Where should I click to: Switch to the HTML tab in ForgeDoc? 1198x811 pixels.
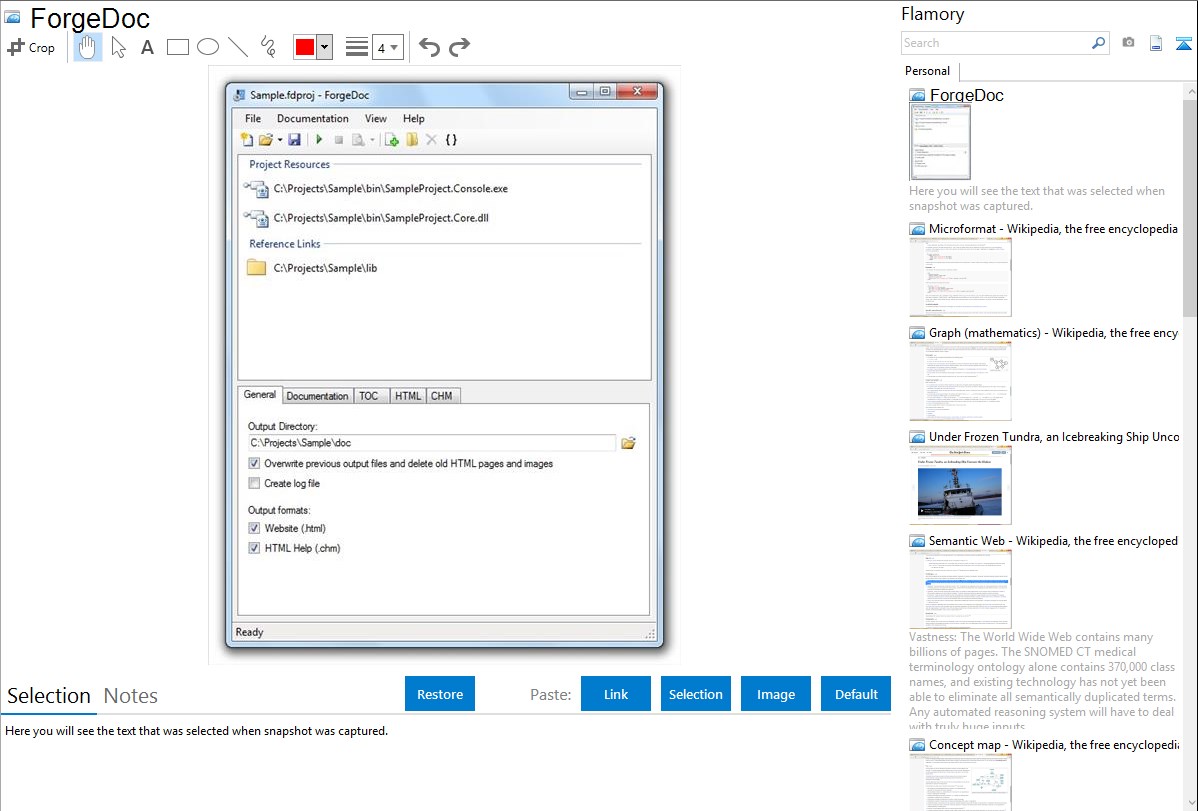408,396
